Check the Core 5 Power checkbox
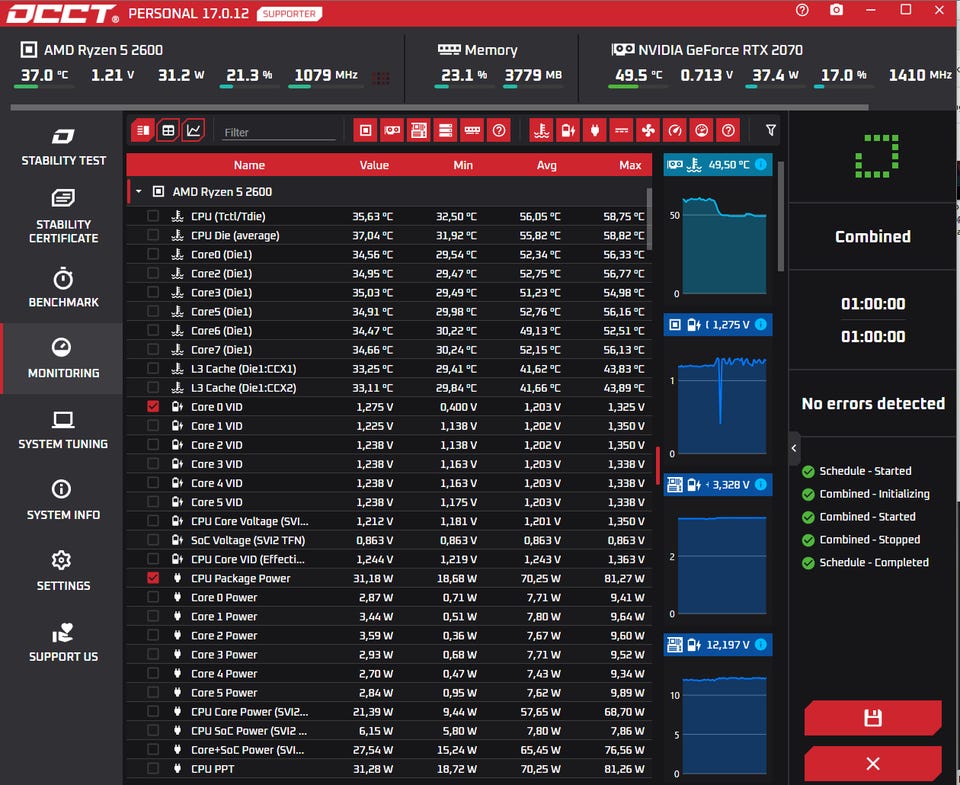 (153, 693)
